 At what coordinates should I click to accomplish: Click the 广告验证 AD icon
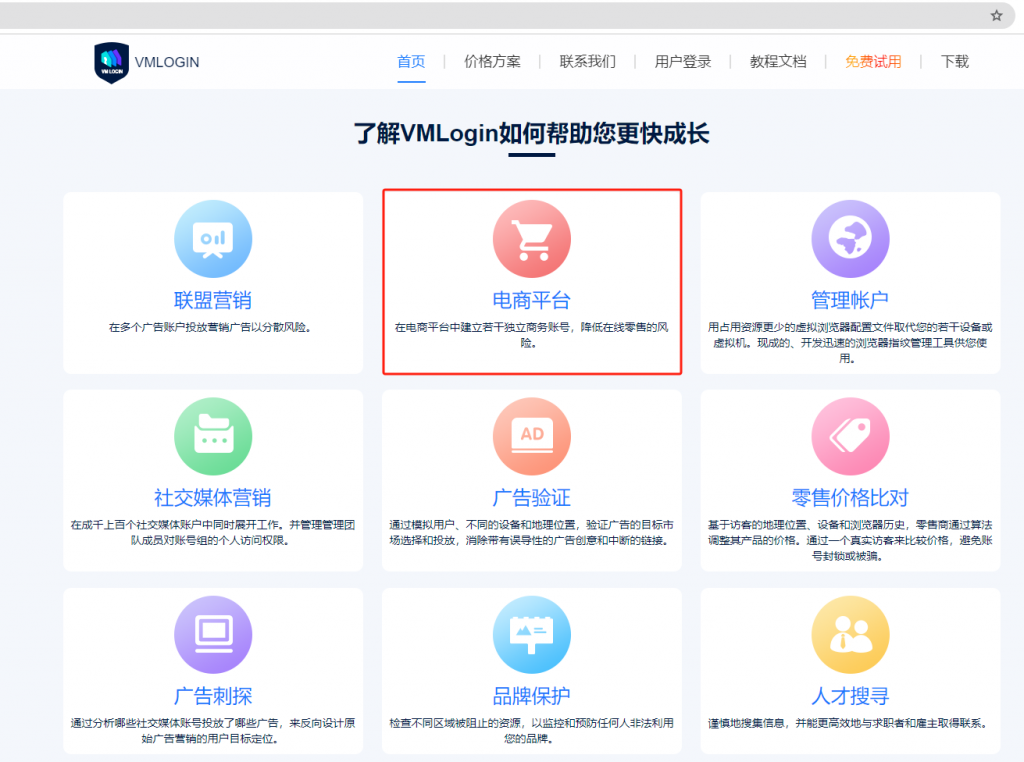click(532, 436)
